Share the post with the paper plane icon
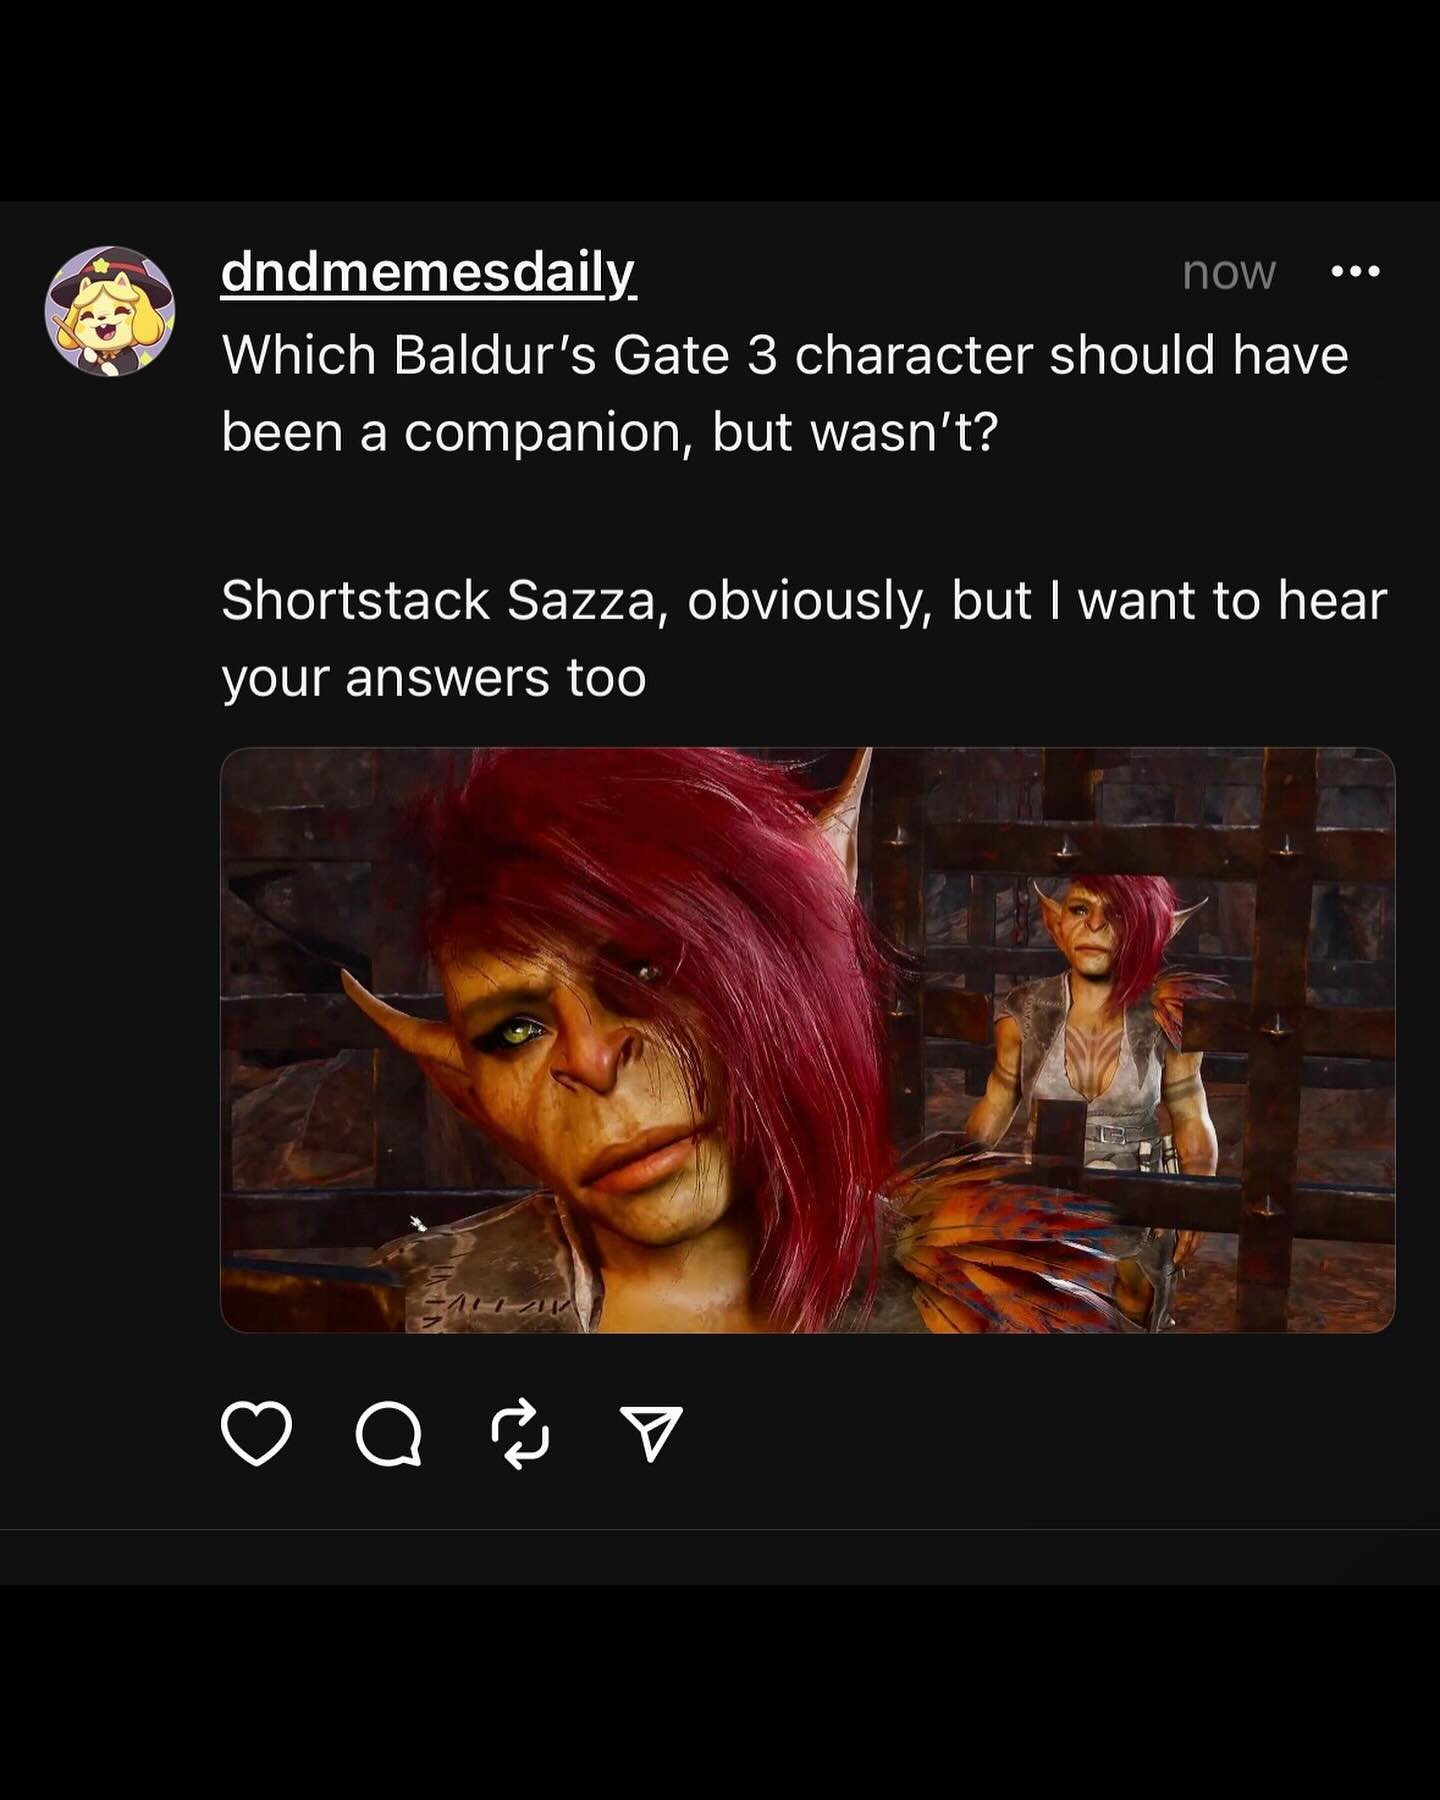The image size is (1440, 1800). pos(651,1433)
